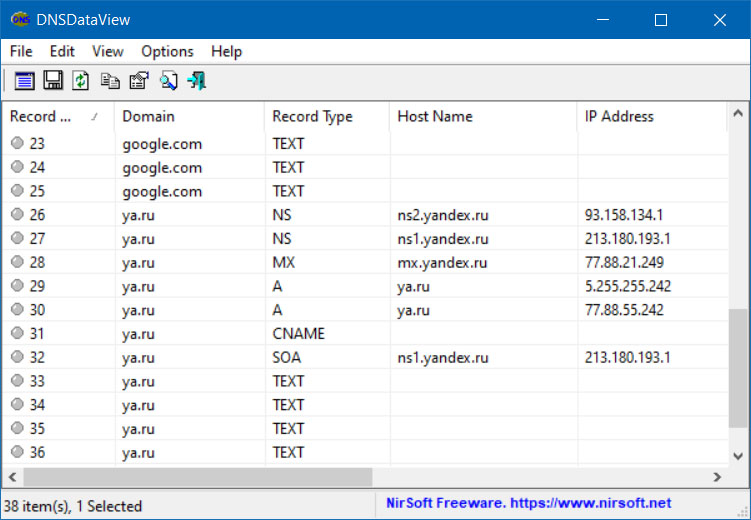Click the vertical scrollbar down arrow
This screenshot has height=520, width=751.
pos(738,455)
